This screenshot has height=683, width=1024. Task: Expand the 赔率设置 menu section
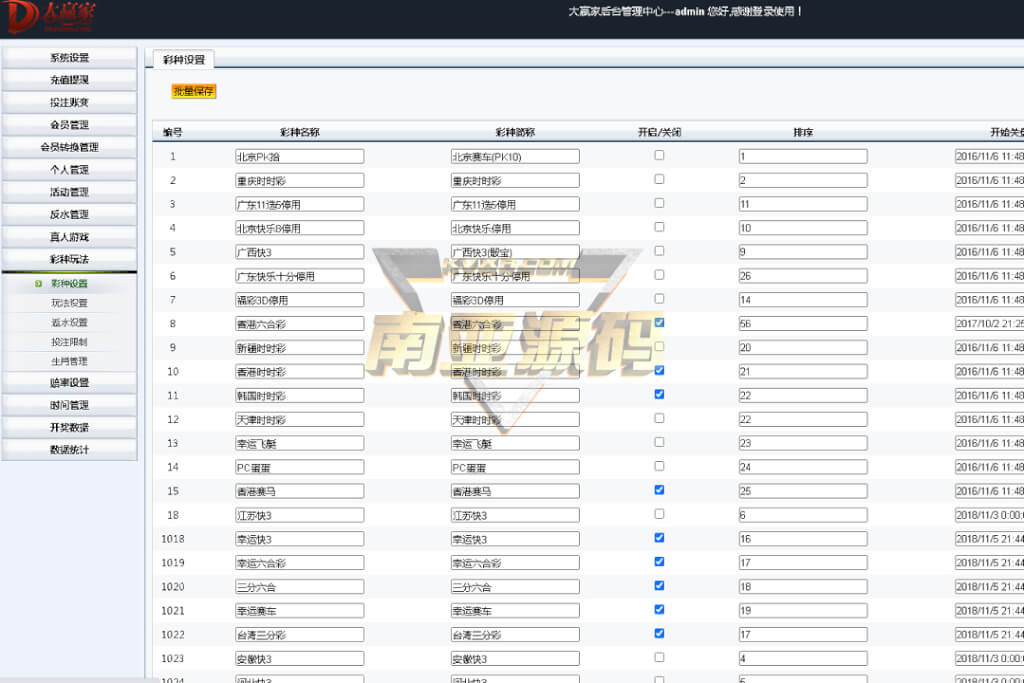click(69, 383)
